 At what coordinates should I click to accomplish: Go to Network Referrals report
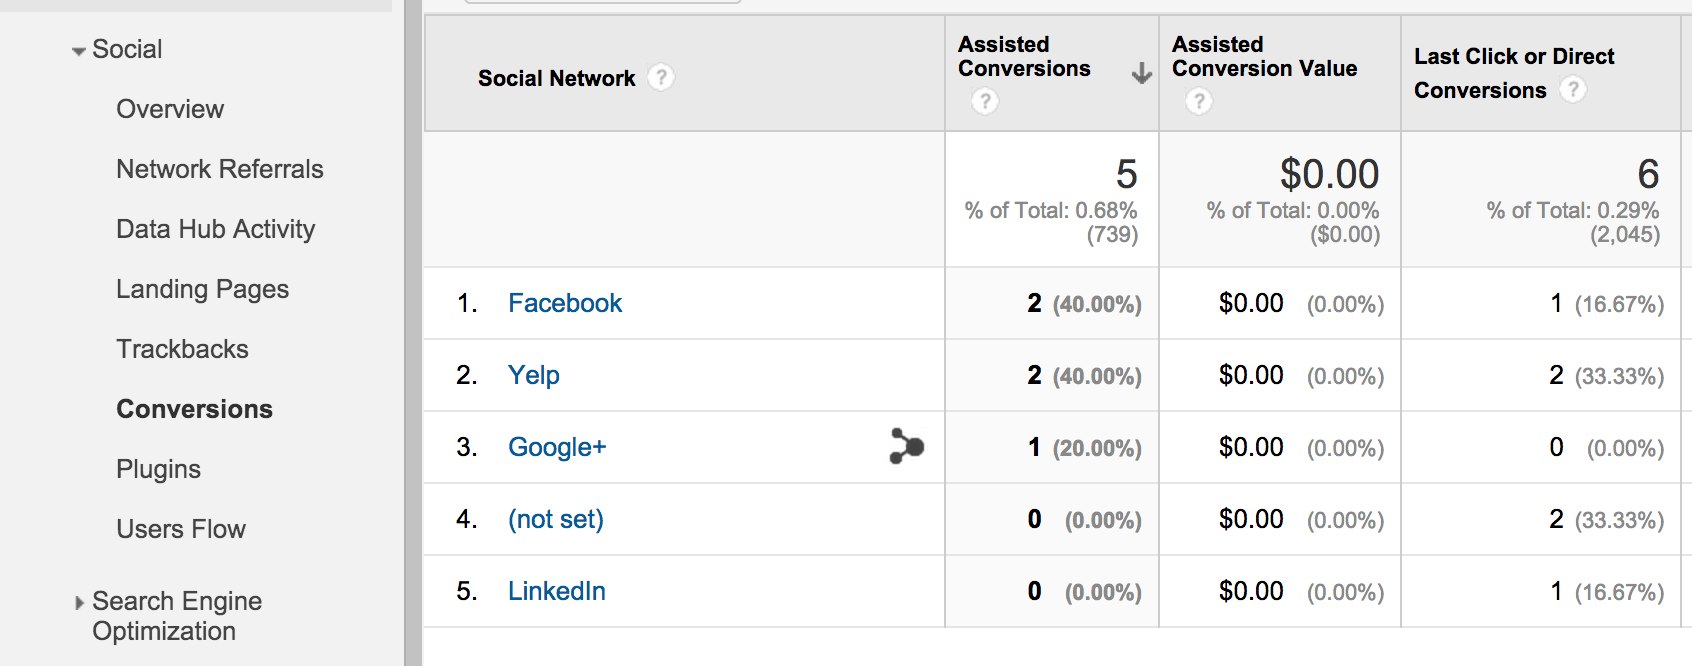(x=219, y=169)
